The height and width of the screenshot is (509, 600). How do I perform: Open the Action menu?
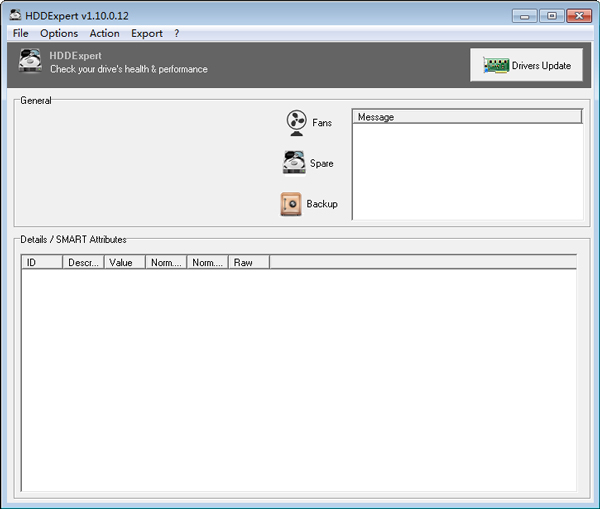click(x=104, y=33)
